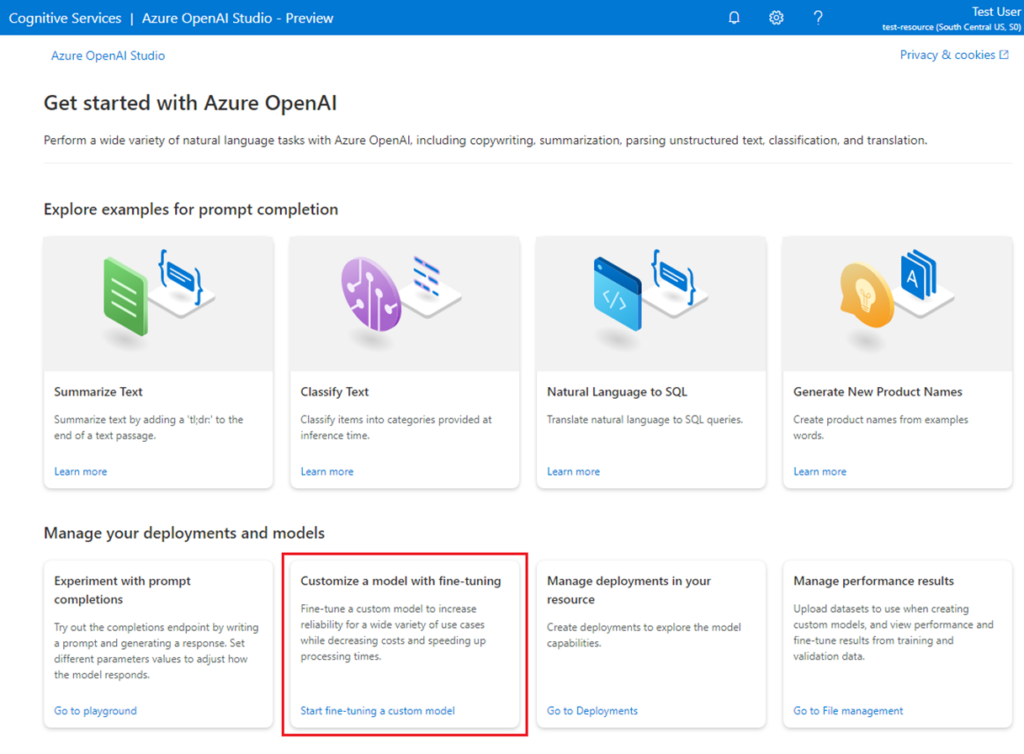This screenshot has height=754, width=1024.
Task: Open the Test User account menu
Action: [x=996, y=11]
